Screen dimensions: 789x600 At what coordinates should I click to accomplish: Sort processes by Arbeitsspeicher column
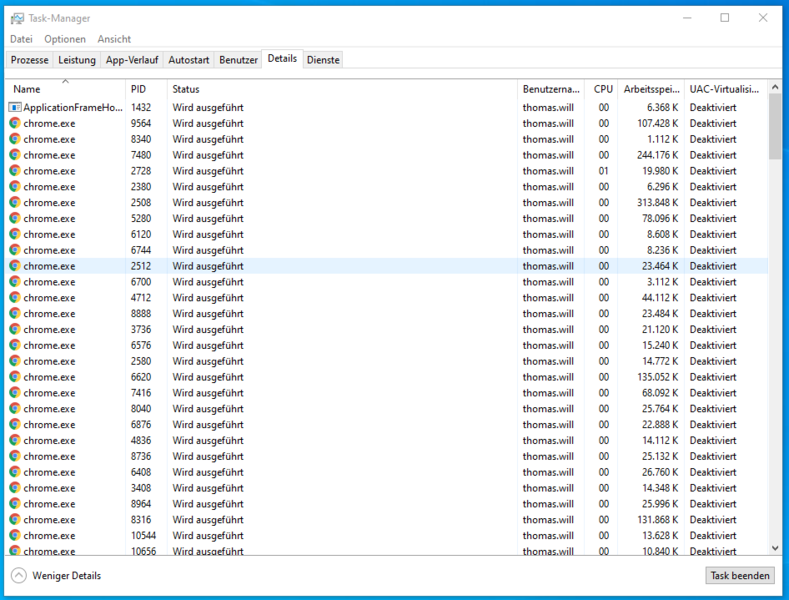650,89
